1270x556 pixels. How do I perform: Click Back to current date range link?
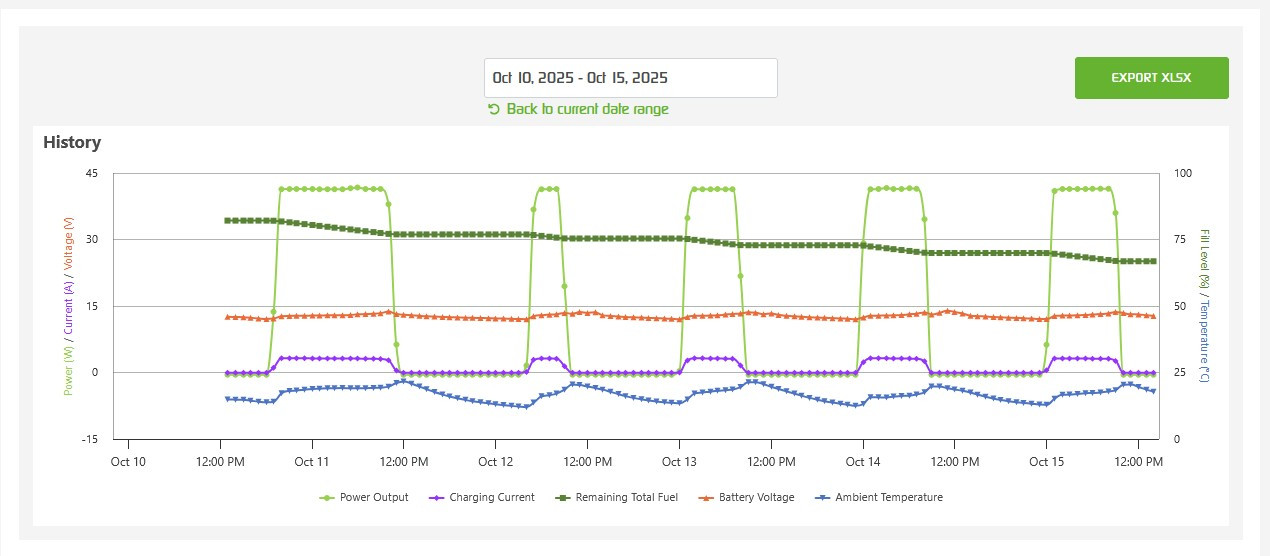[587, 109]
